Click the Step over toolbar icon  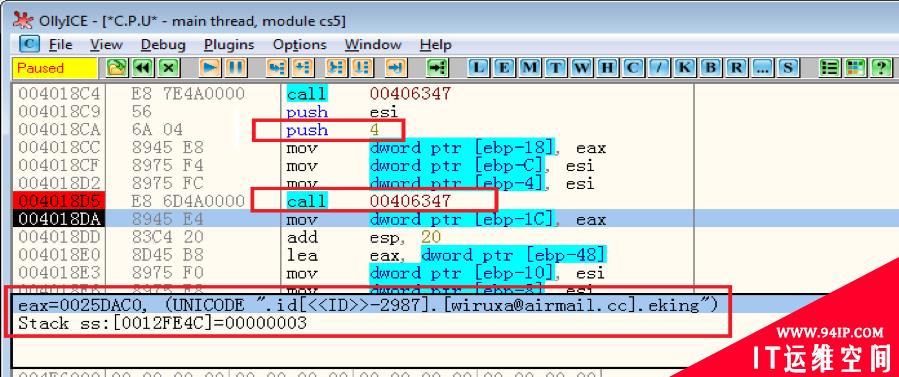point(303,68)
